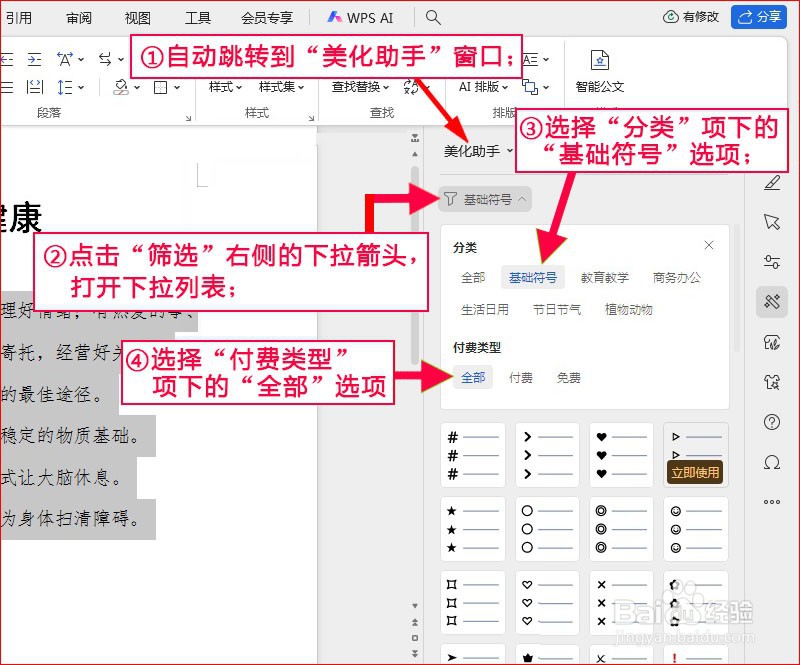Select the beautify assistant wand icon in sidebar
The width and height of the screenshot is (800, 665).
click(771, 300)
